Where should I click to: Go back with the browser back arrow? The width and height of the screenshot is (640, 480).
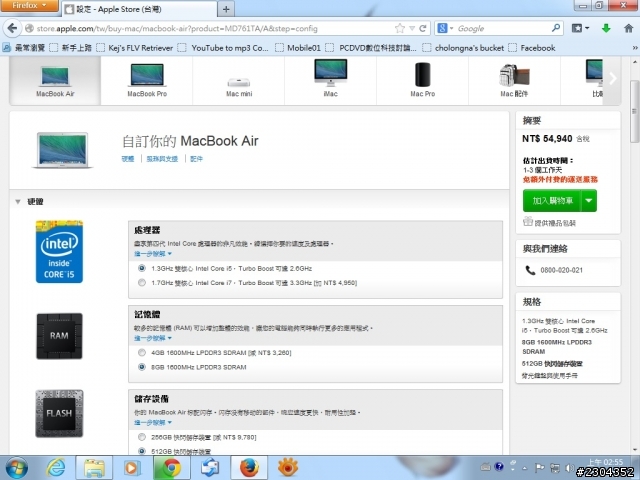point(12,28)
